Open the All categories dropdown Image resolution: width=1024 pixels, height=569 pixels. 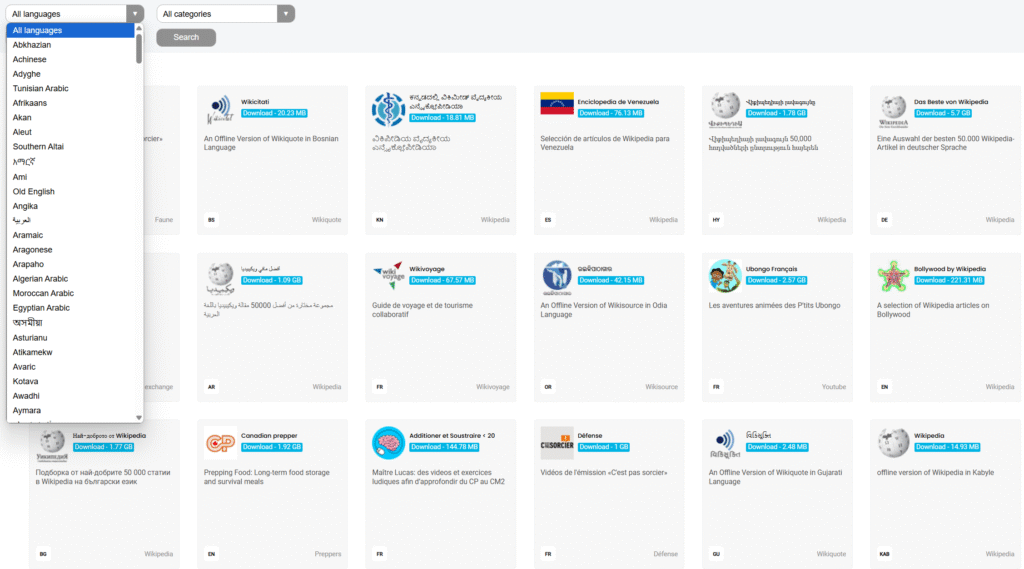225,14
